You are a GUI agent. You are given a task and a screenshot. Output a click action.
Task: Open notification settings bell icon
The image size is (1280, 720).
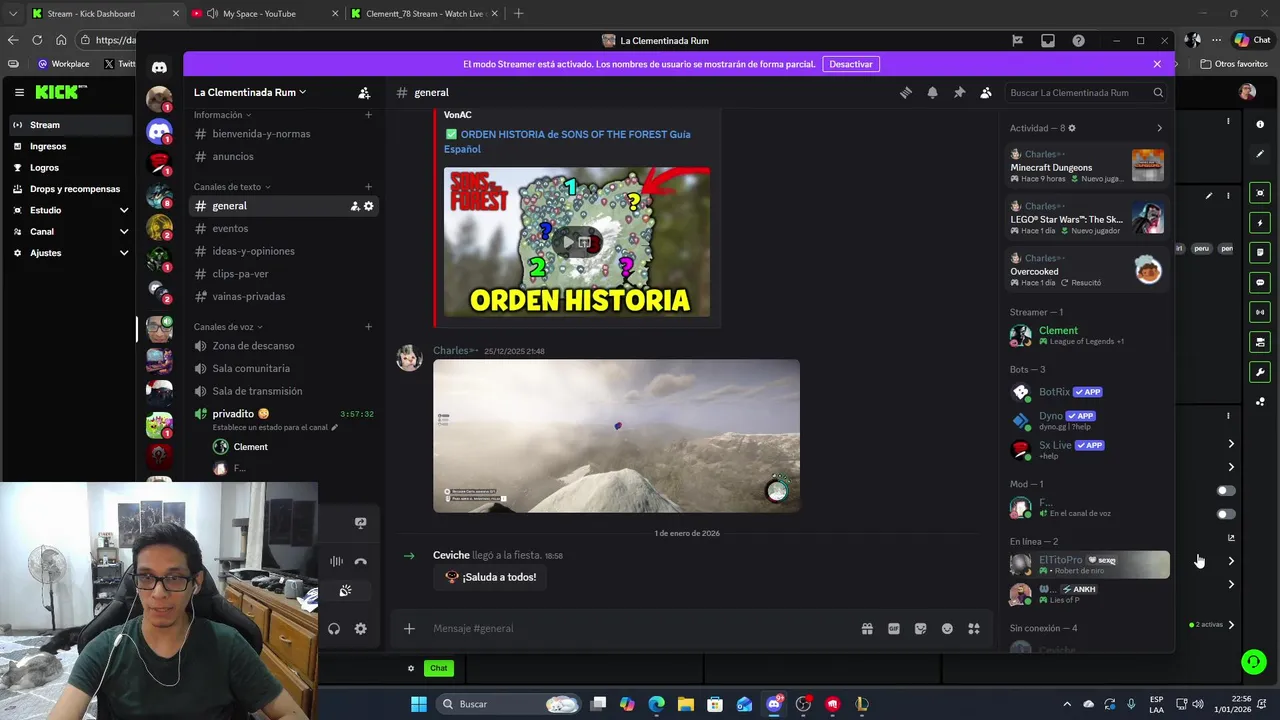(x=932, y=92)
